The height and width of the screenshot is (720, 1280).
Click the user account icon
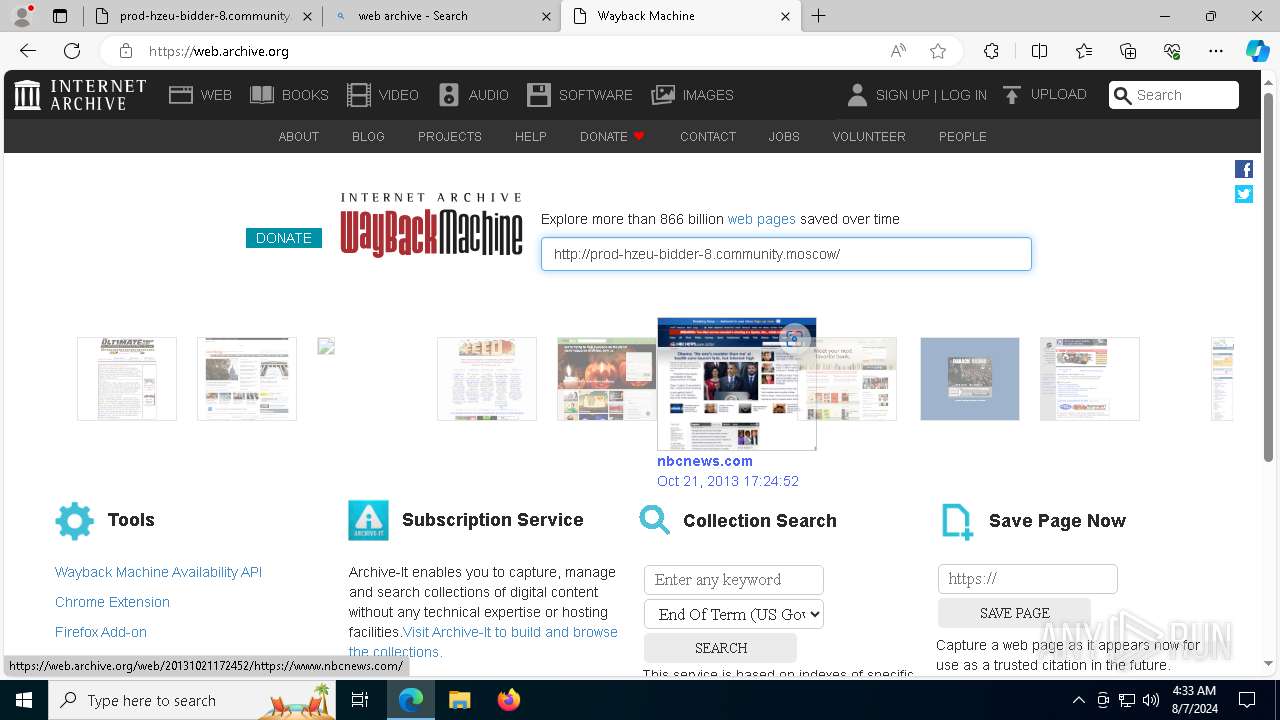coord(857,95)
